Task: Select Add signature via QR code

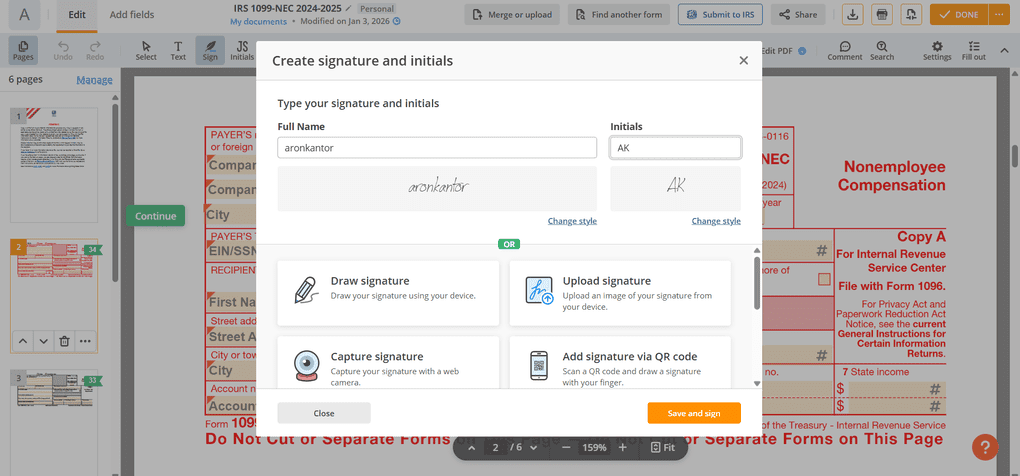Action: pyautogui.click(x=620, y=367)
